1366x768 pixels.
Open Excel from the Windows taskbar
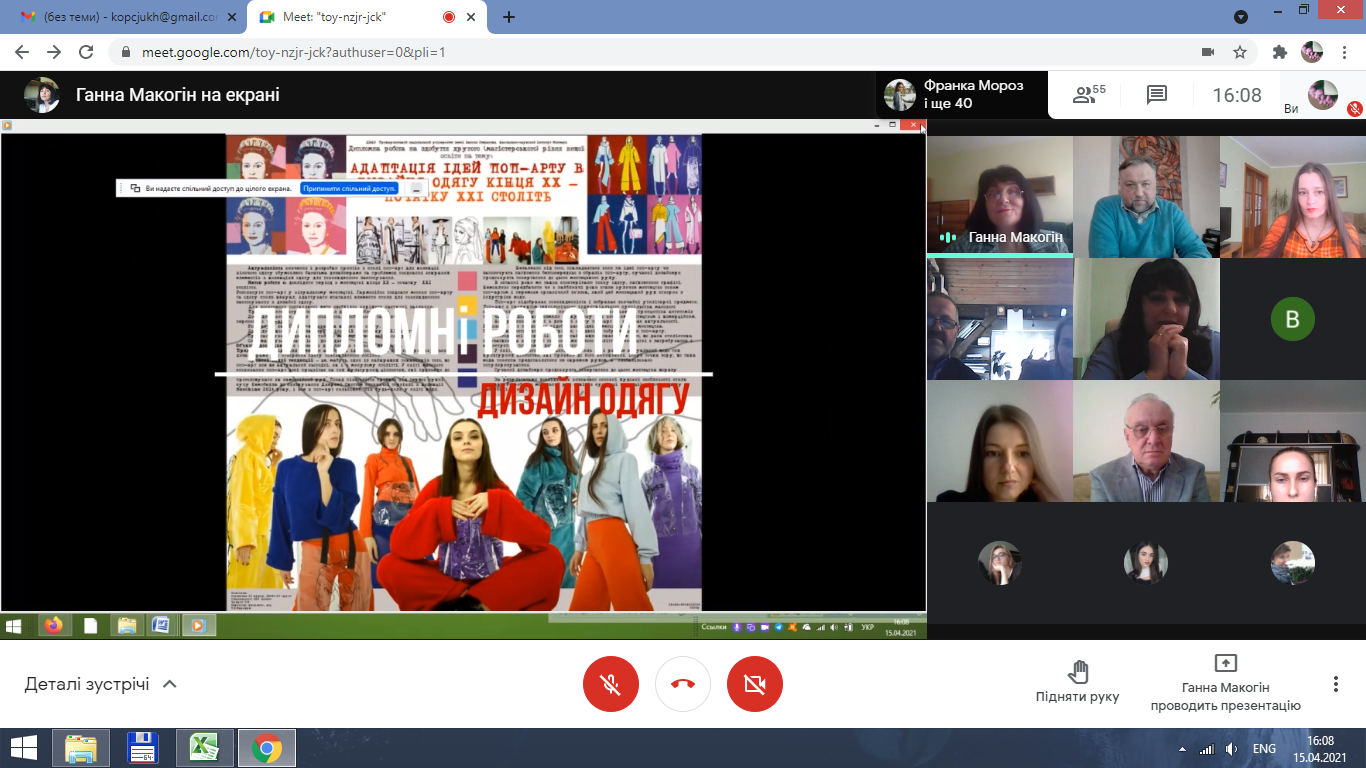click(x=204, y=747)
